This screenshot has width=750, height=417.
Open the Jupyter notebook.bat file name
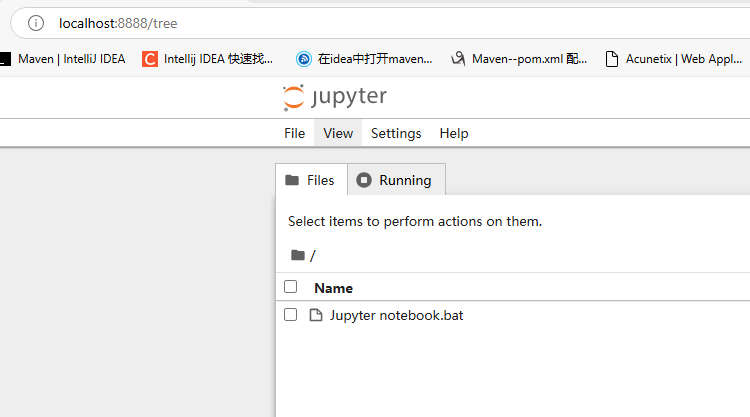[x=396, y=316]
